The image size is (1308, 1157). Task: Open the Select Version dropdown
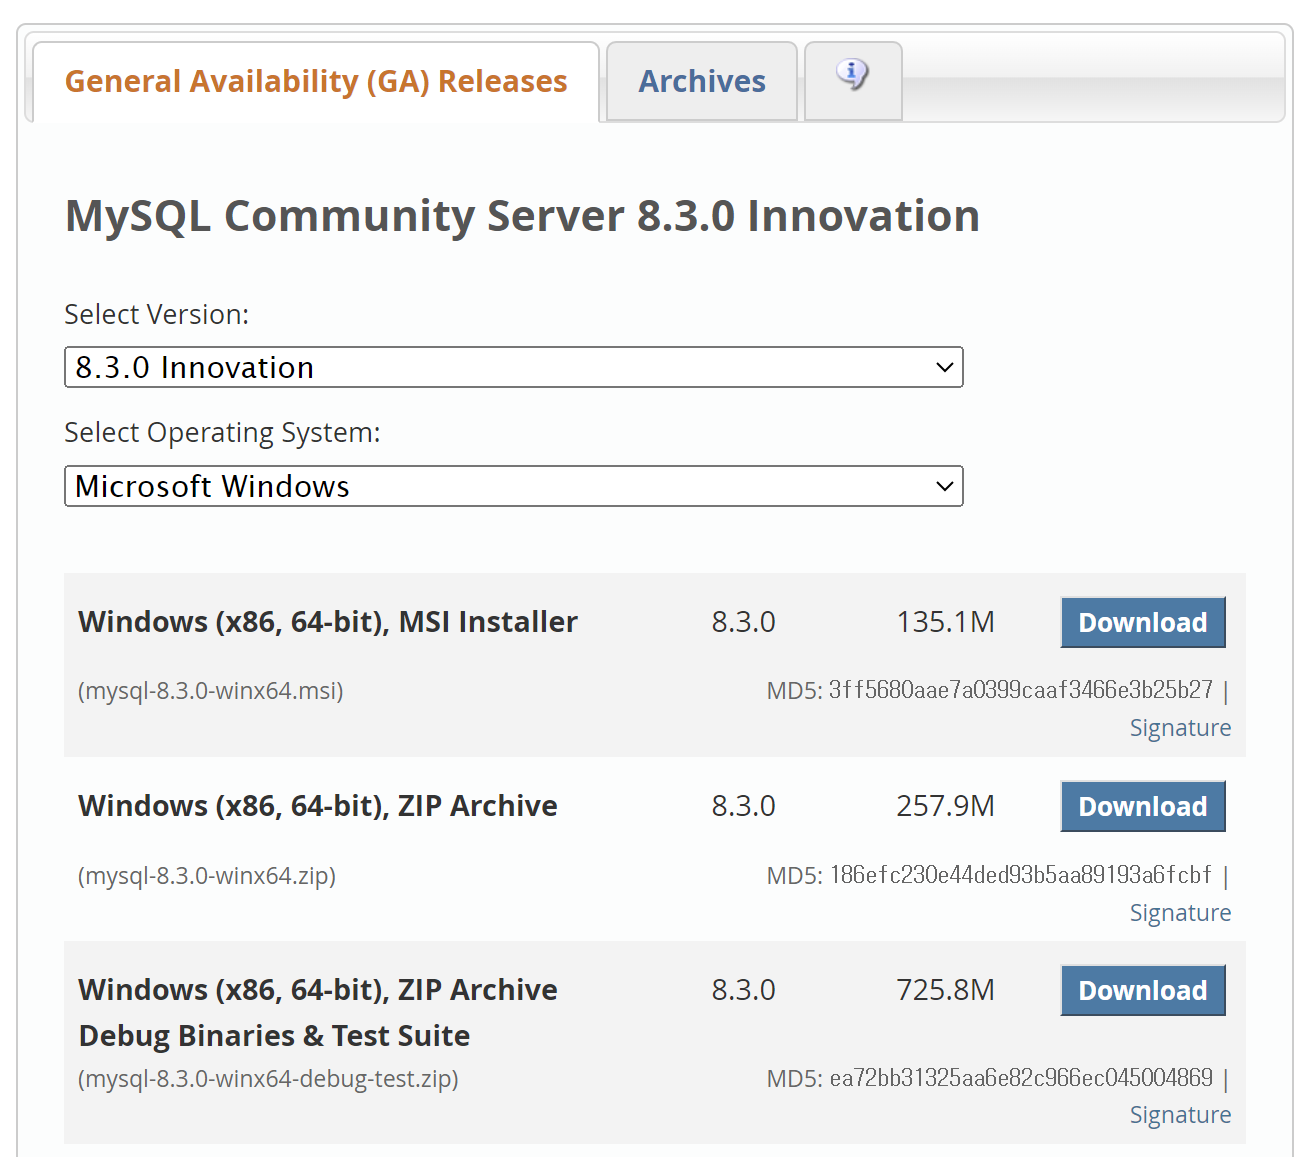[514, 367]
